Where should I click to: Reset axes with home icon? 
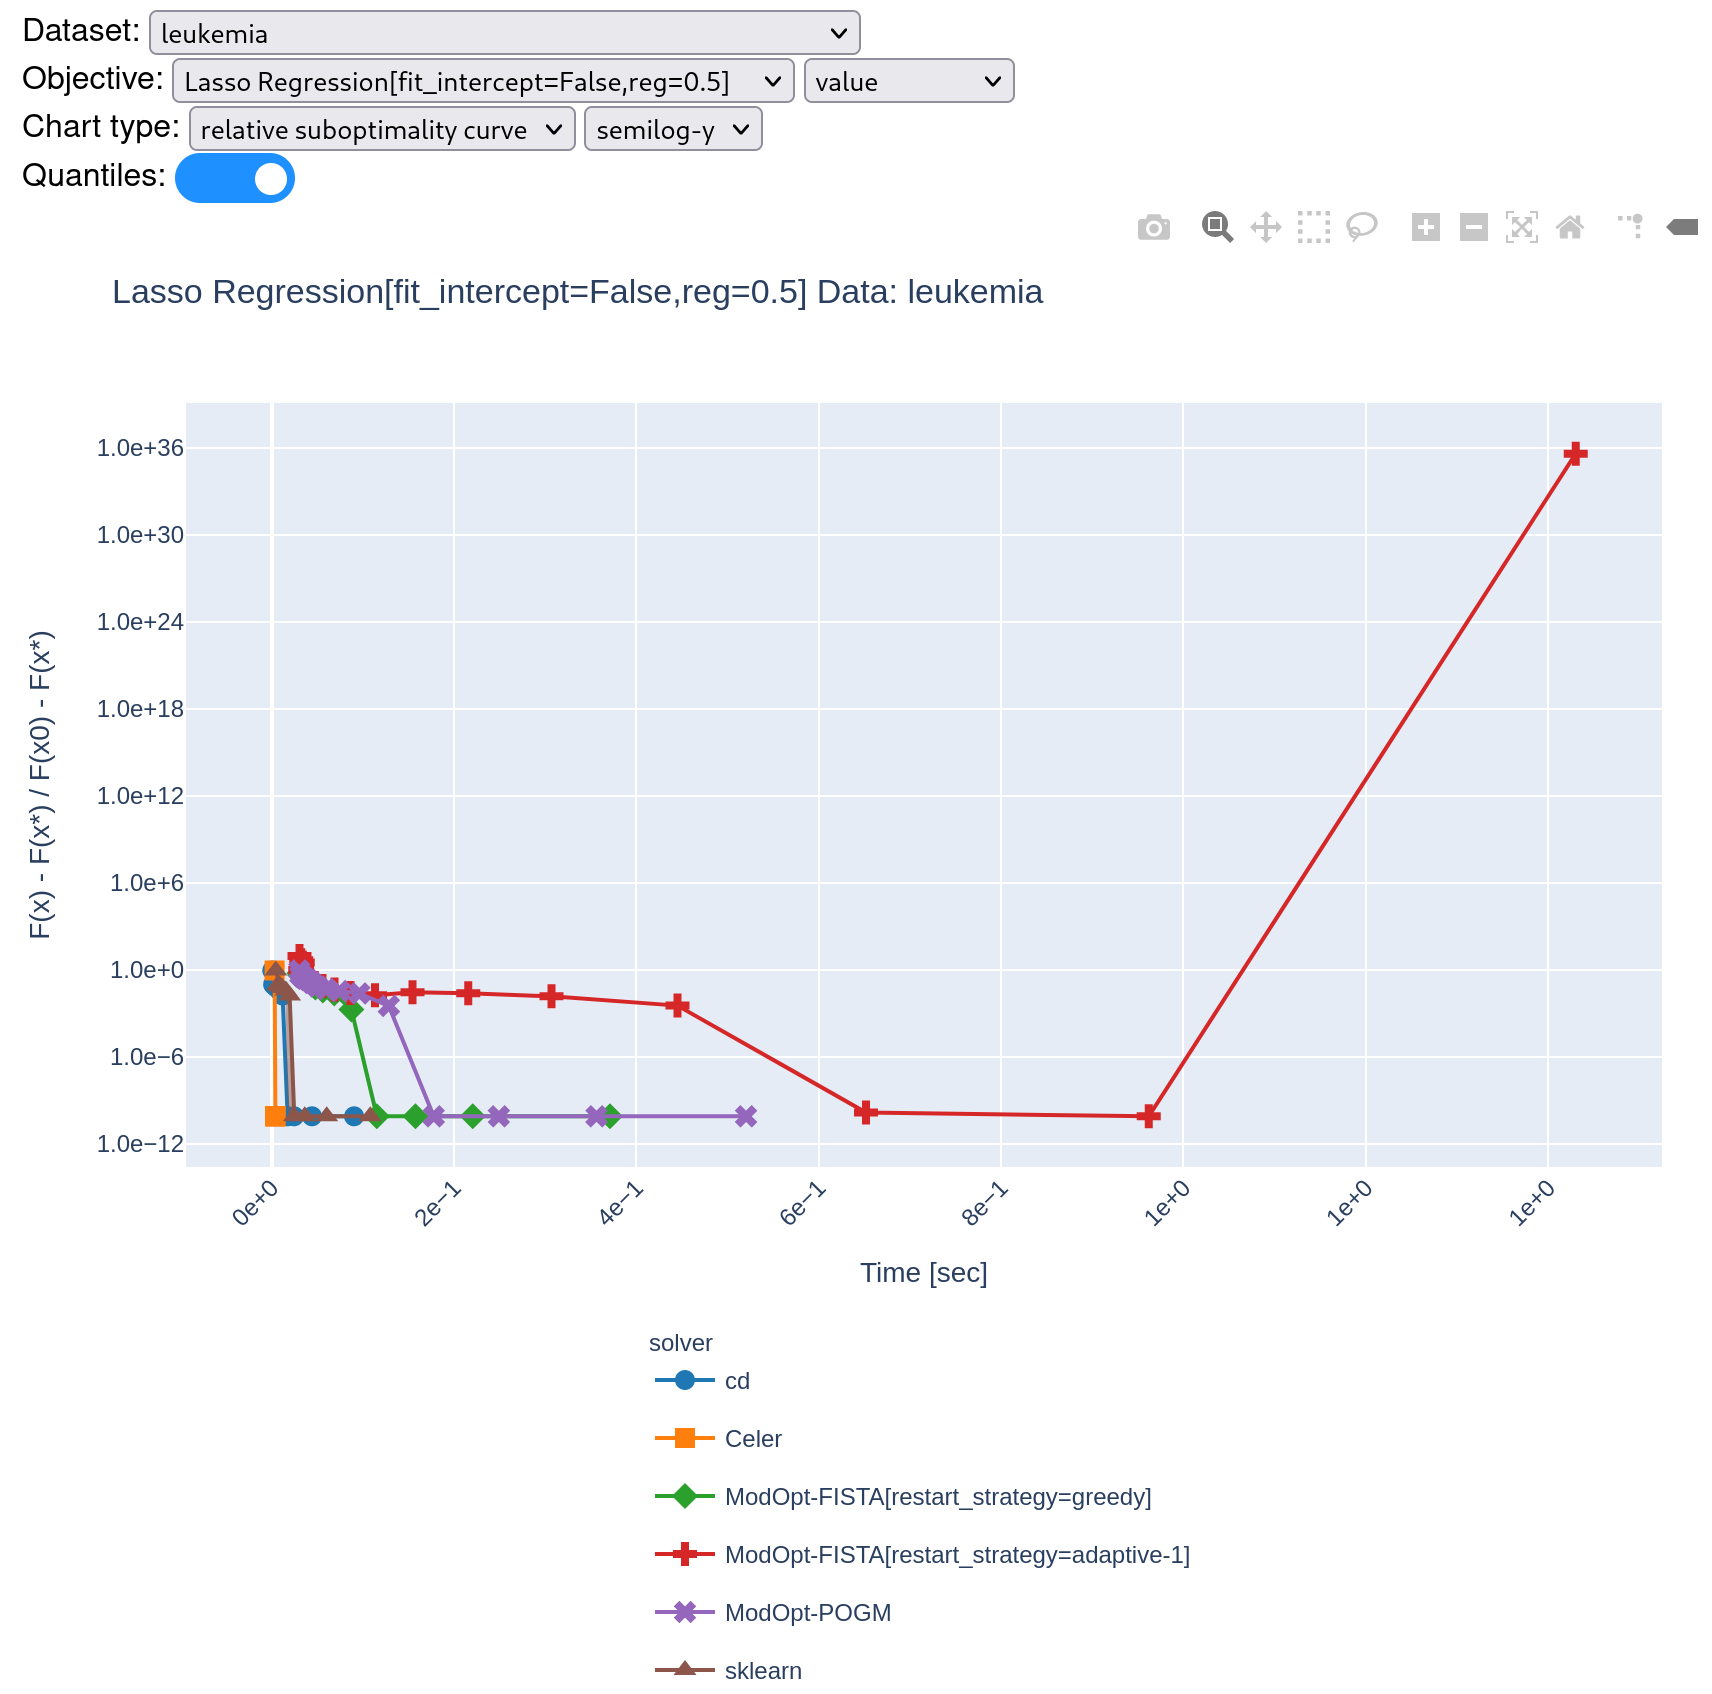1570,228
